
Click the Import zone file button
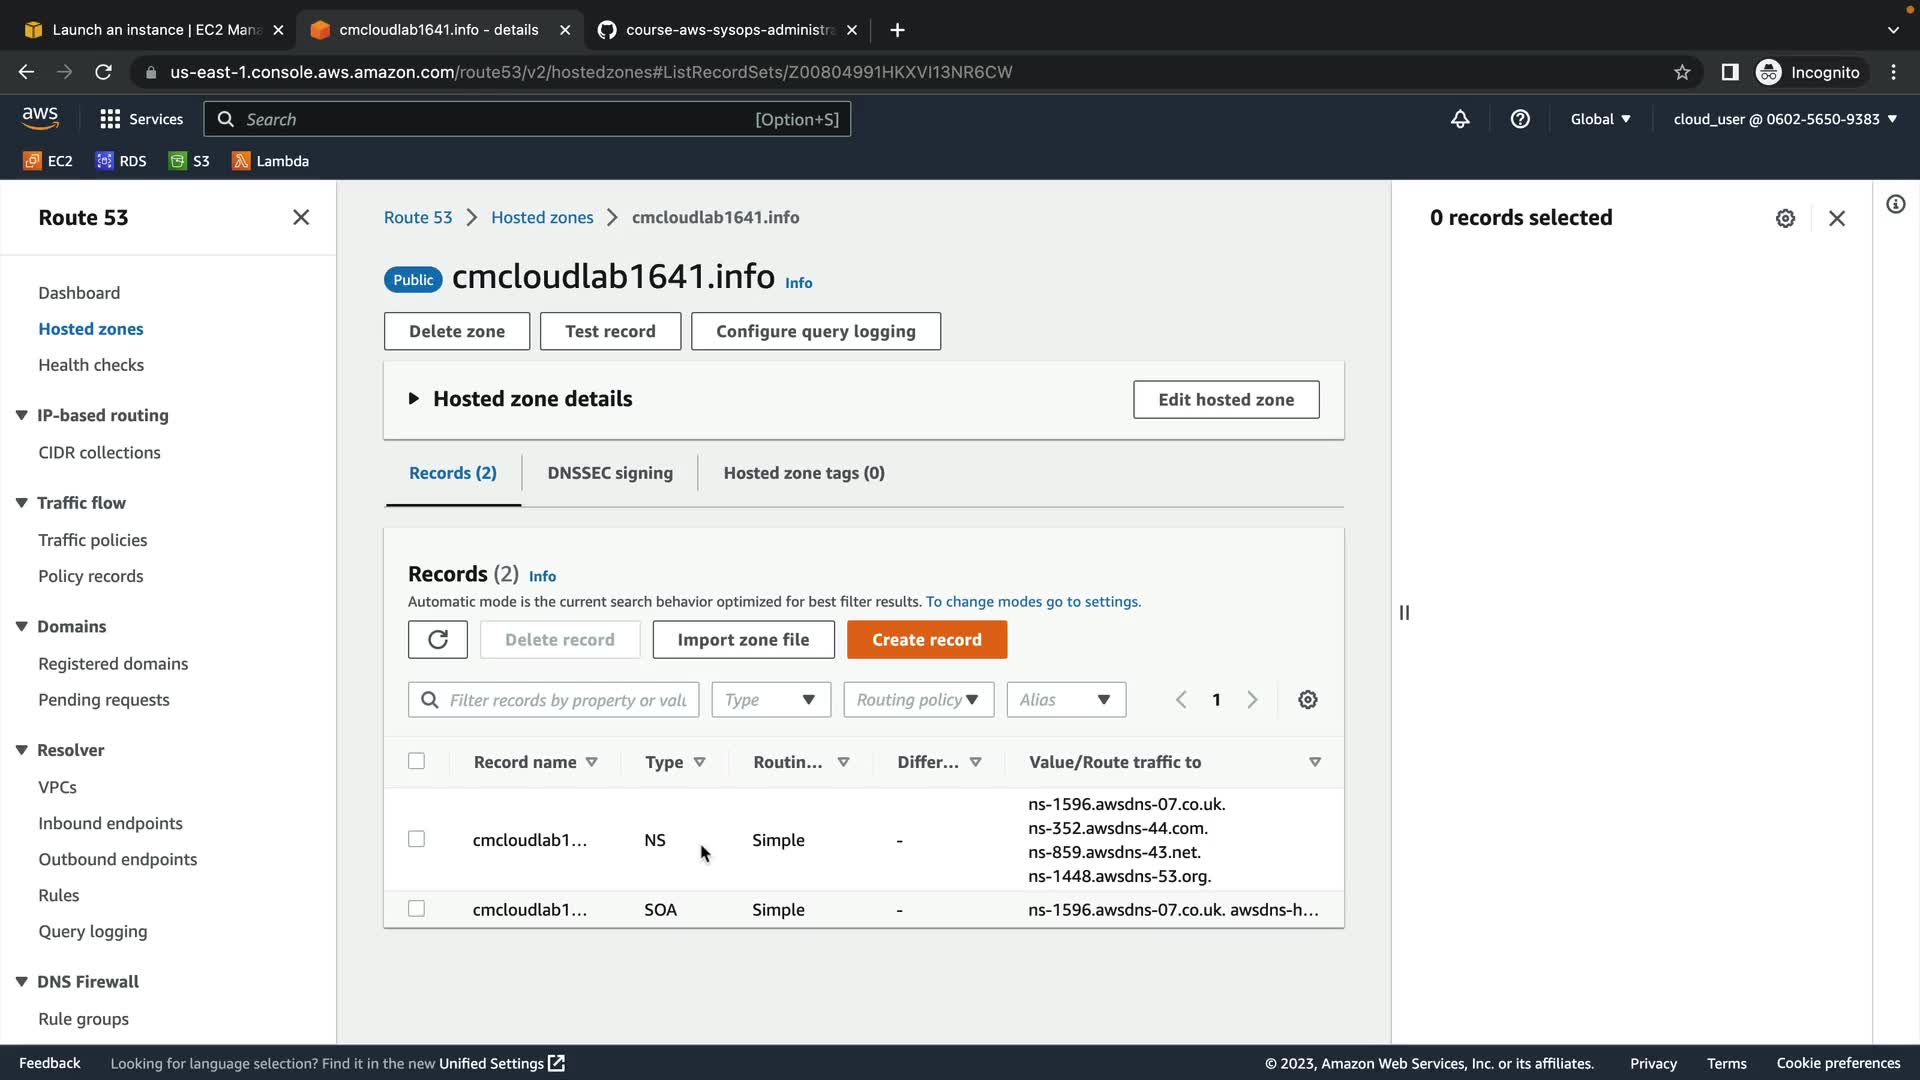click(x=742, y=640)
